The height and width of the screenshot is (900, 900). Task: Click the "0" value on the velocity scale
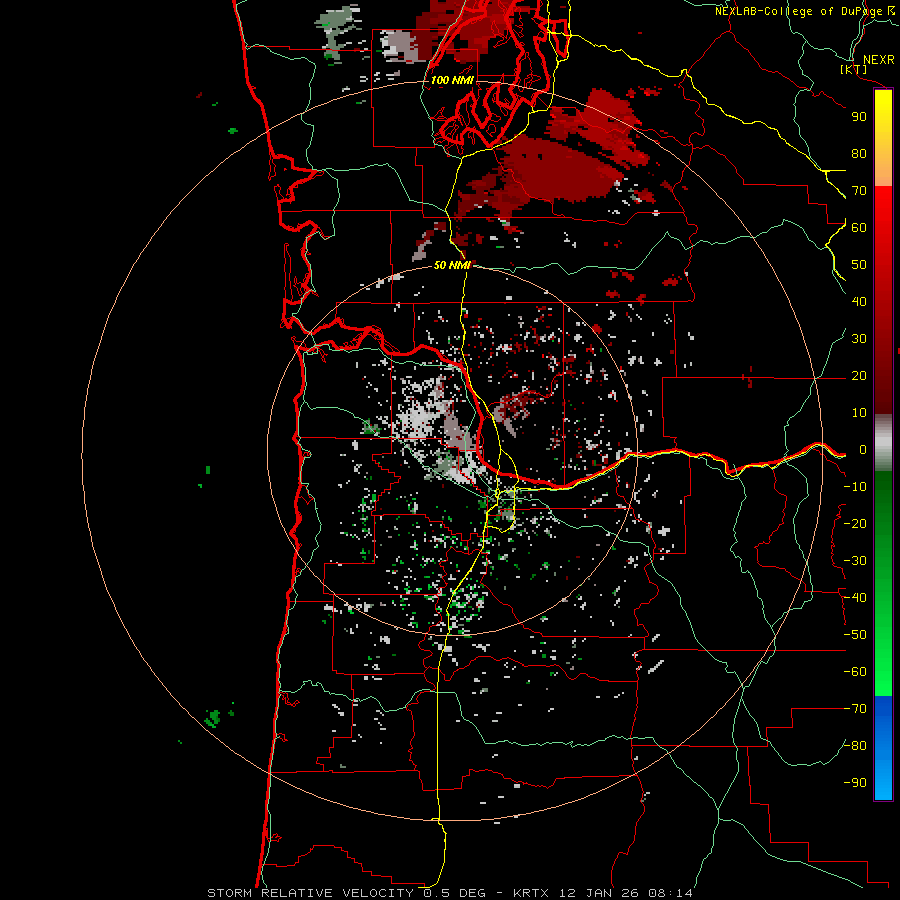click(x=862, y=449)
